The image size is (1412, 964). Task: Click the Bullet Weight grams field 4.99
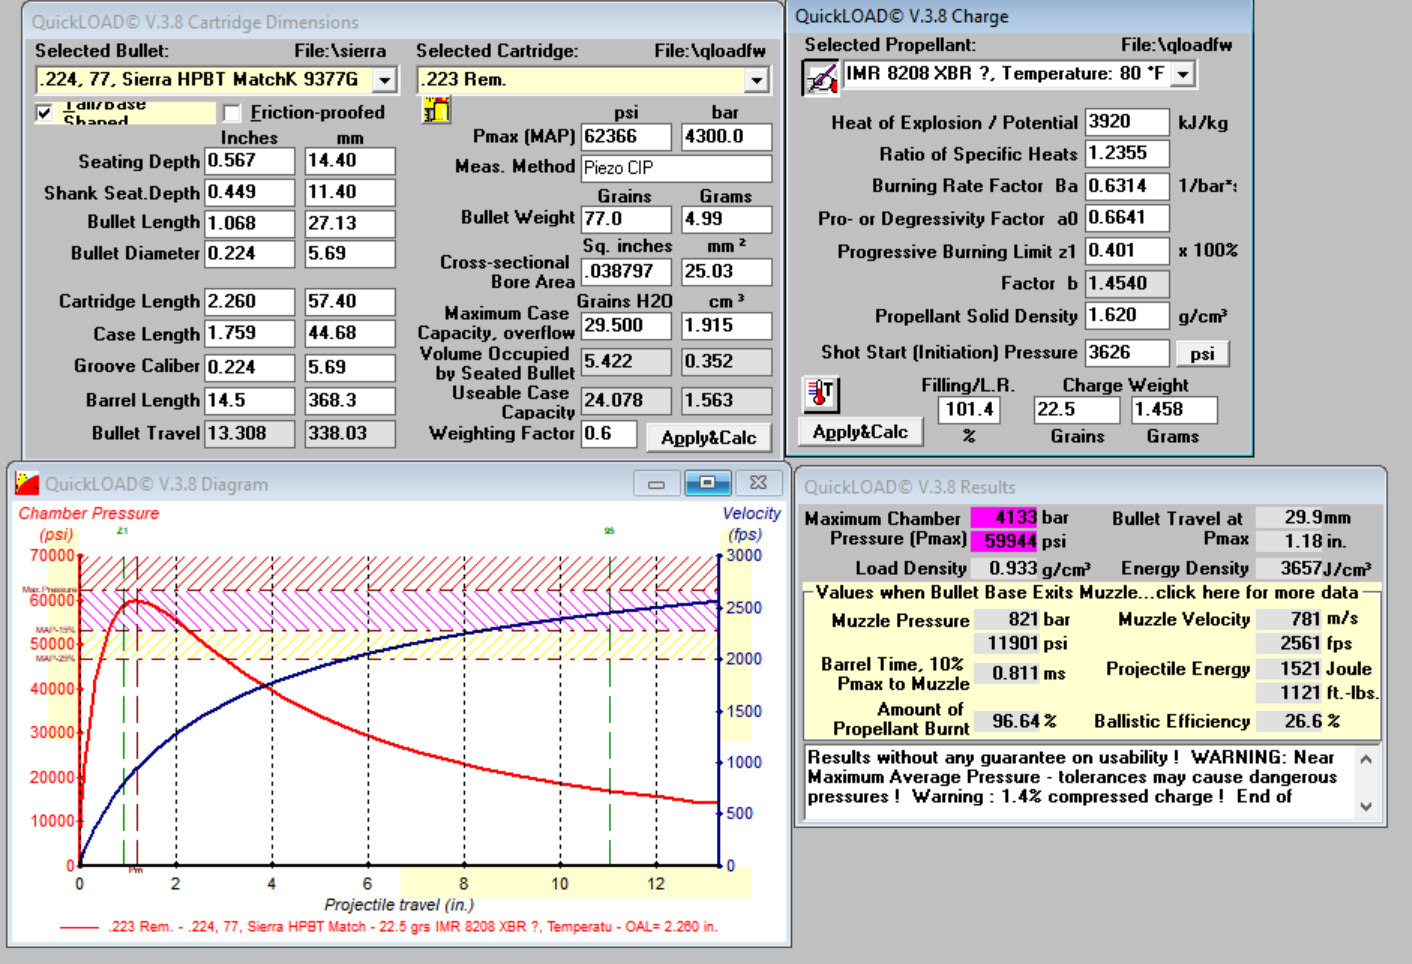[727, 219]
